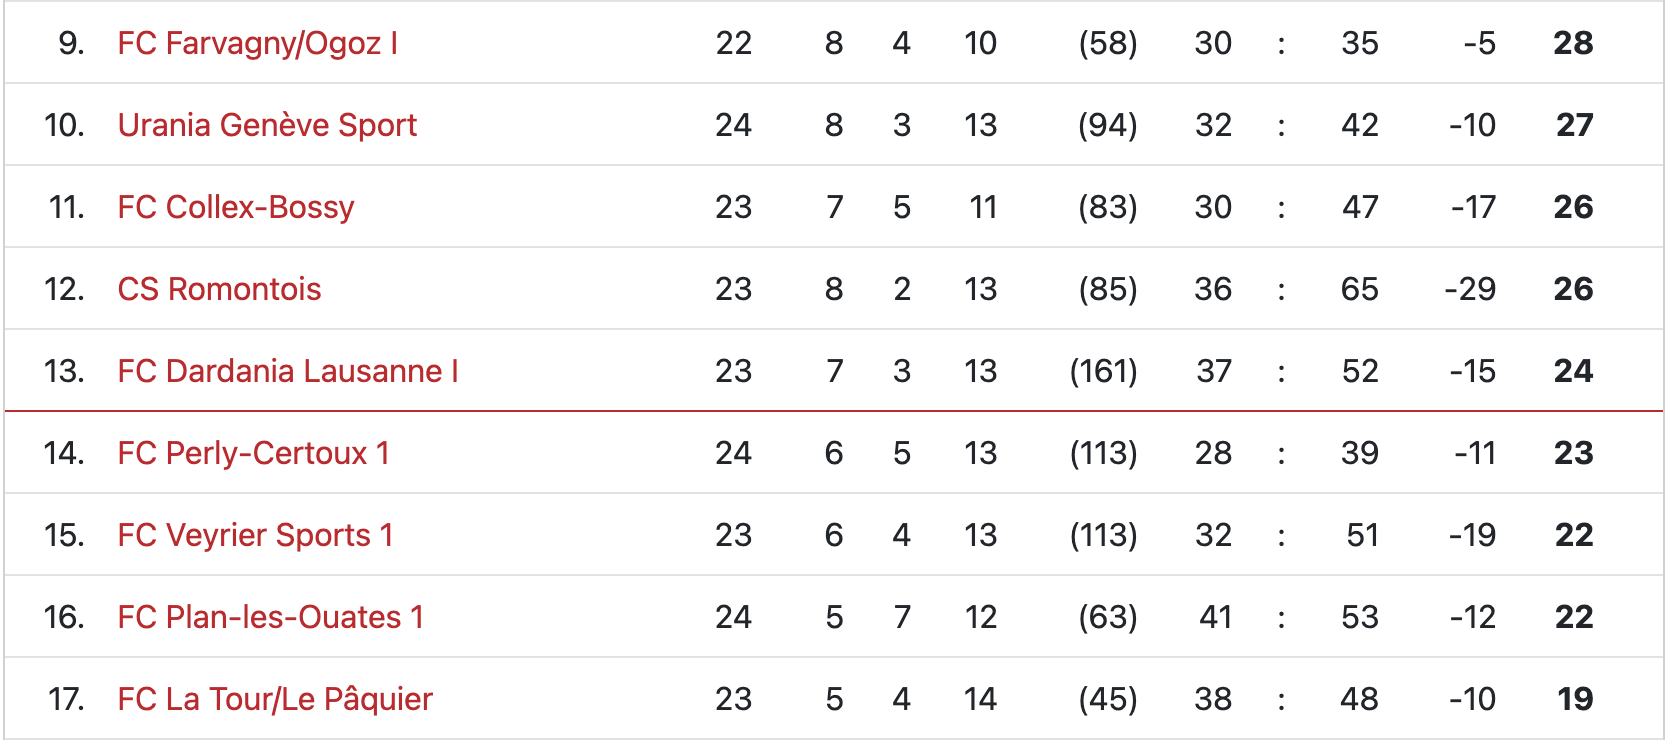Viewport: 1670px width, 740px height.
Task: Click FC Dardania Lausanne I team name
Action: (288, 371)
